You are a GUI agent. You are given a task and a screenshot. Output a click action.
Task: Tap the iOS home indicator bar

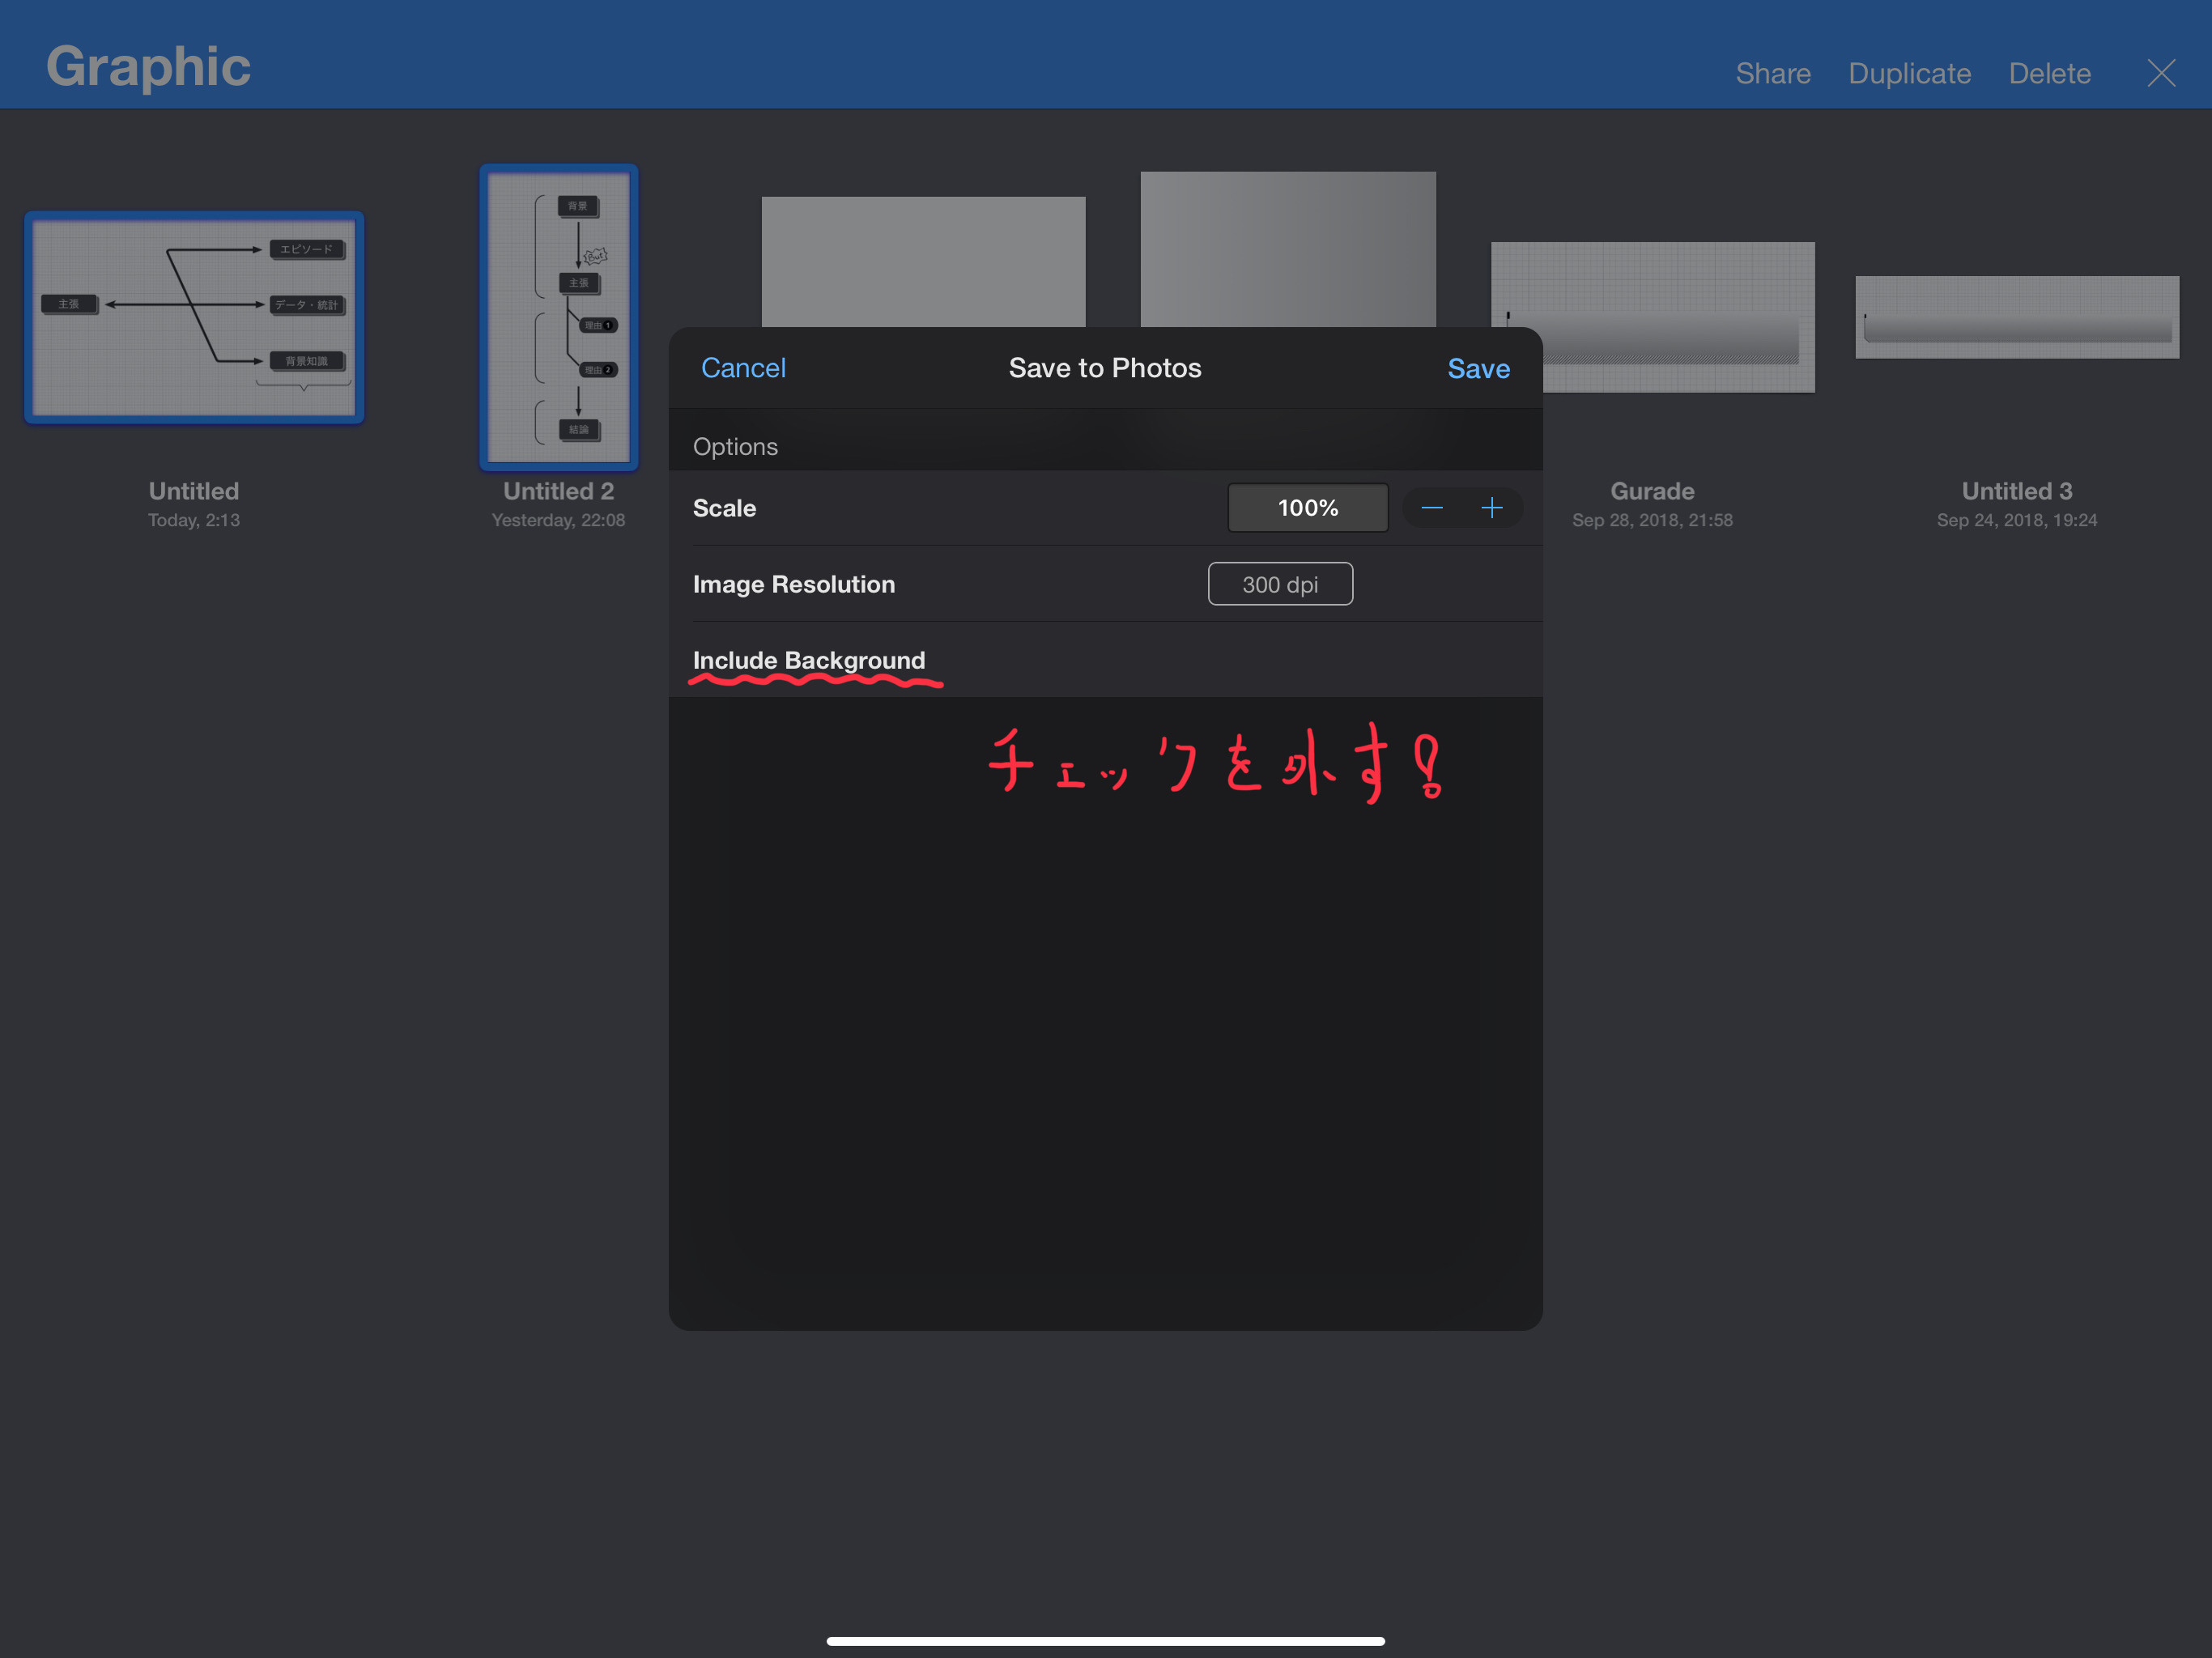coord(1105,1640)
